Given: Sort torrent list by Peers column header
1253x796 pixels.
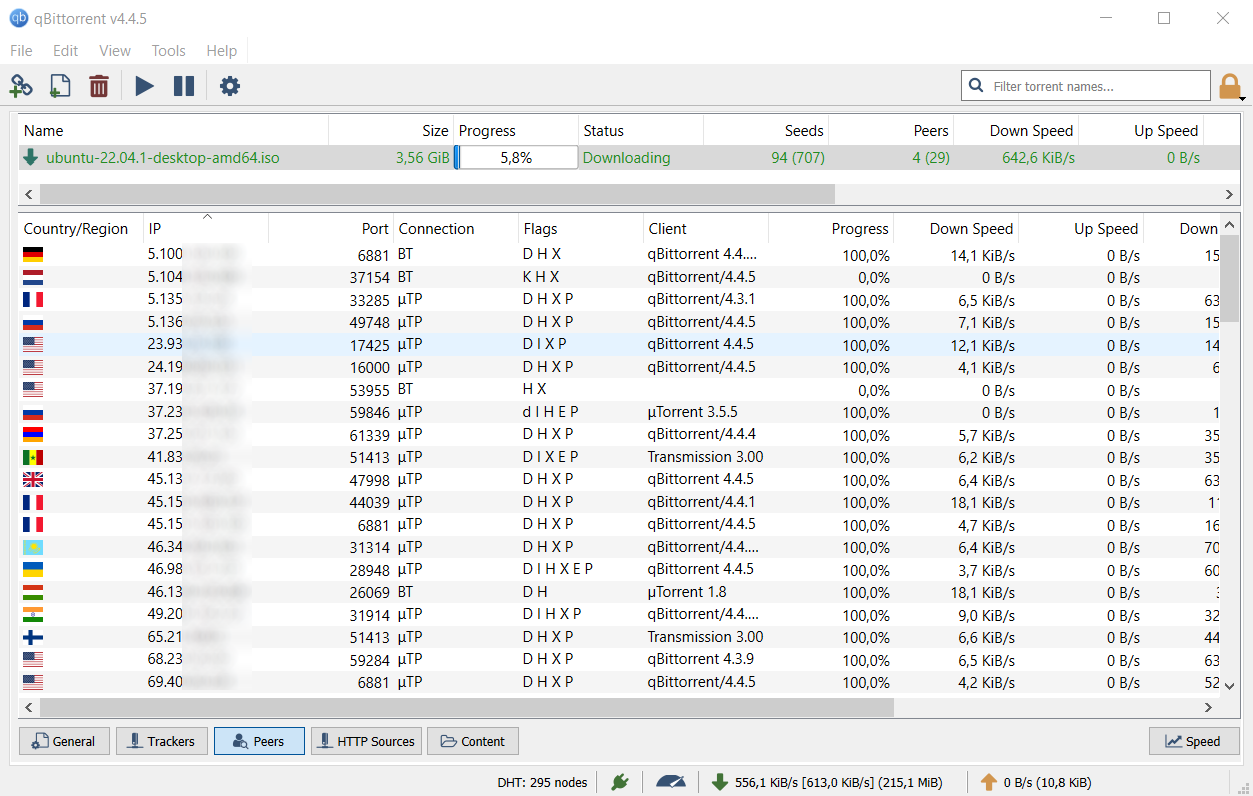Looking at the screenshot, I should 891,130.
